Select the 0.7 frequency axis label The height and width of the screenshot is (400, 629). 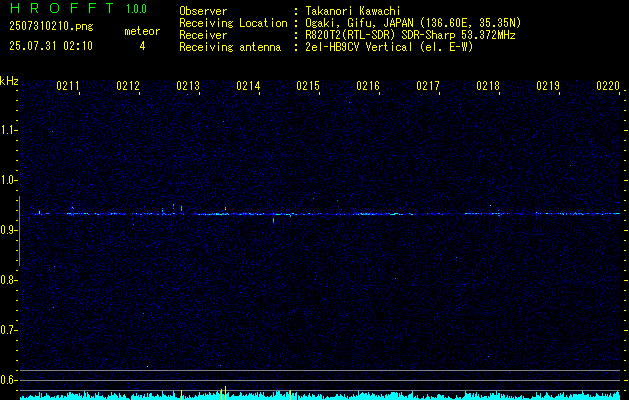click(9, 330)
